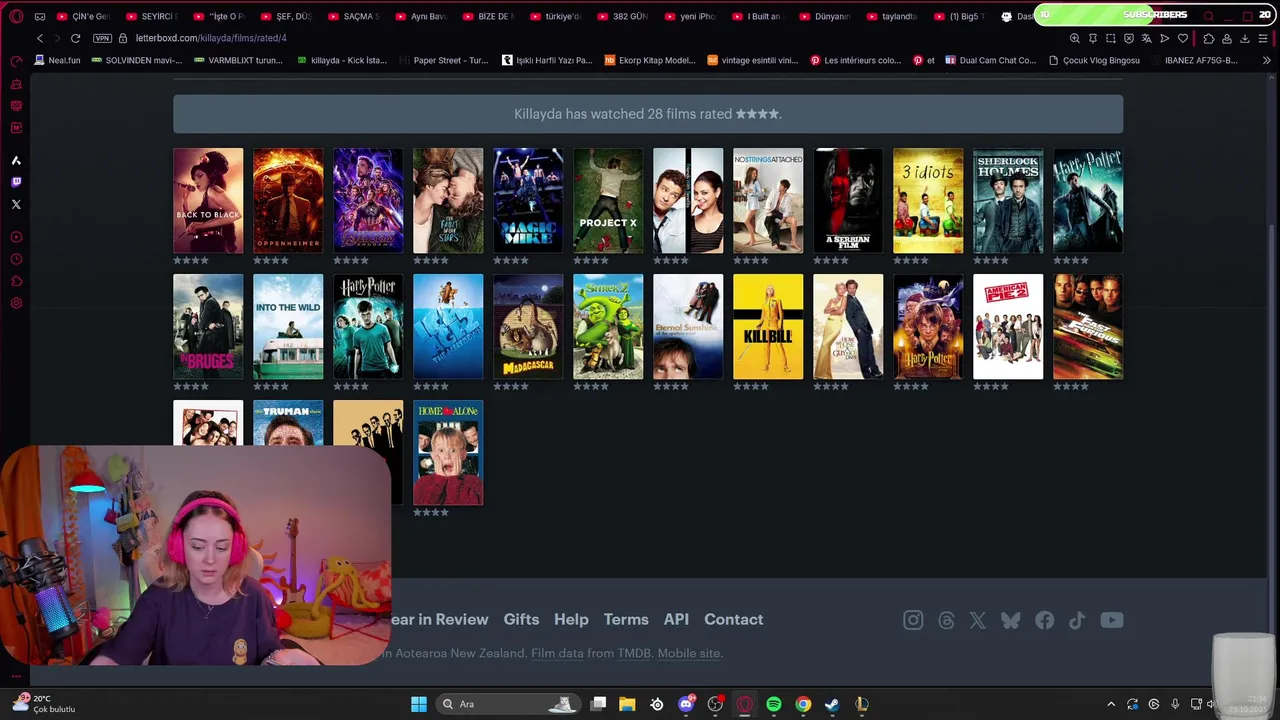Open Discord from the taskbar
Viewport: 1280px width, 720px height.
click(x=686, y=704)
